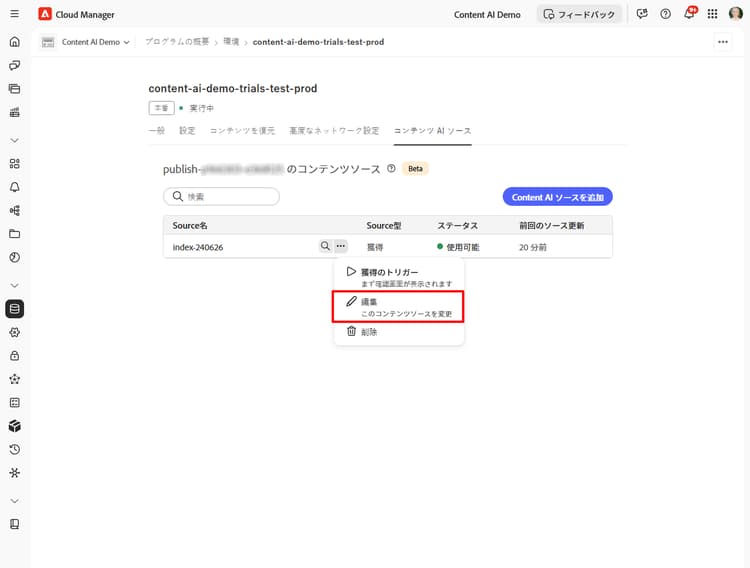Switch to the 一般 tab
This screenshot has width=750, height=568.
coord(156,131)
